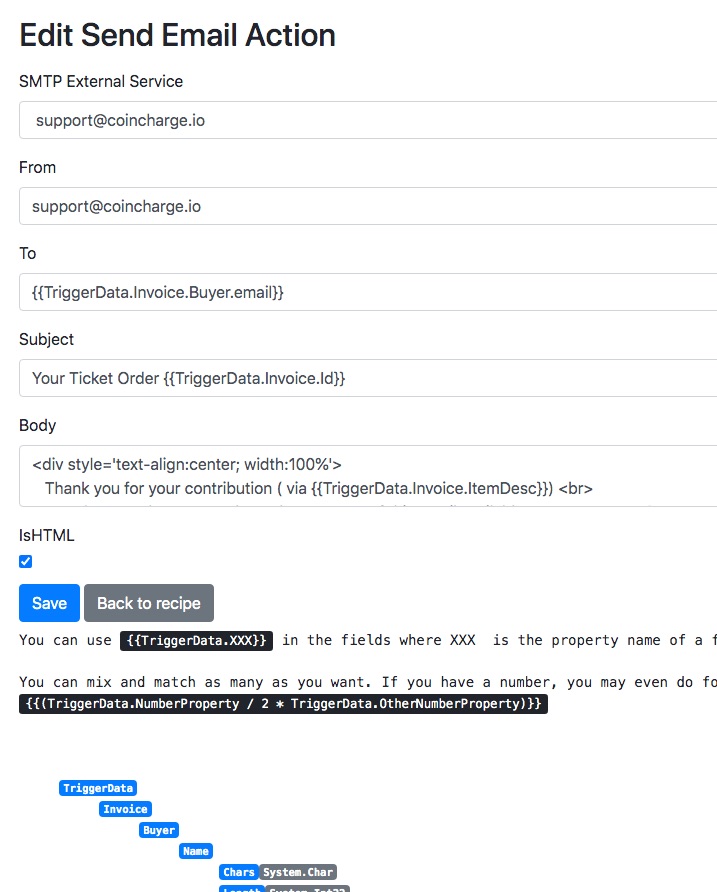The width and height of the screenshot is (717, 892).
Task: Select the Name tree node
Action: pyautogui.click(x=196, y=851)
